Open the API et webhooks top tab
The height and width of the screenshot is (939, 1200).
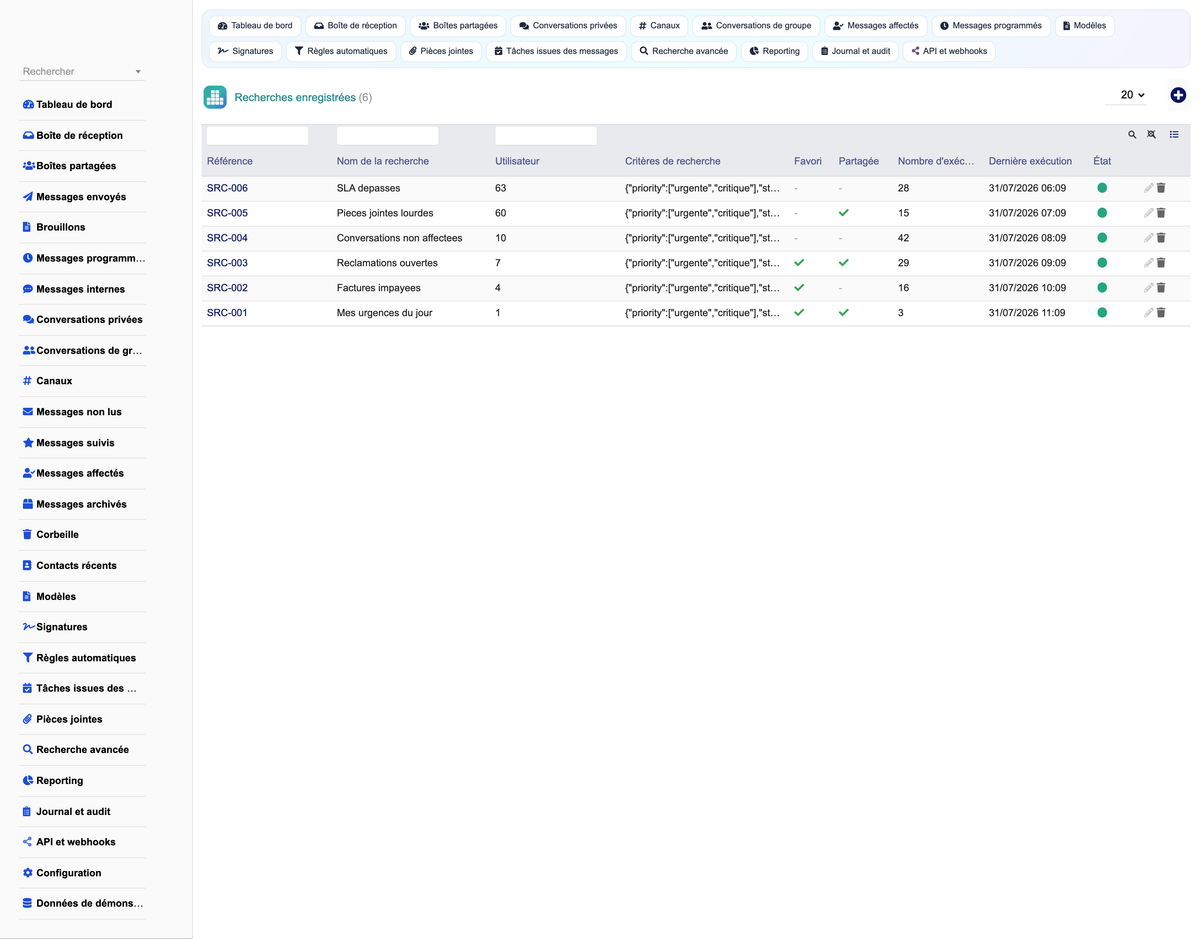point(949,51)
